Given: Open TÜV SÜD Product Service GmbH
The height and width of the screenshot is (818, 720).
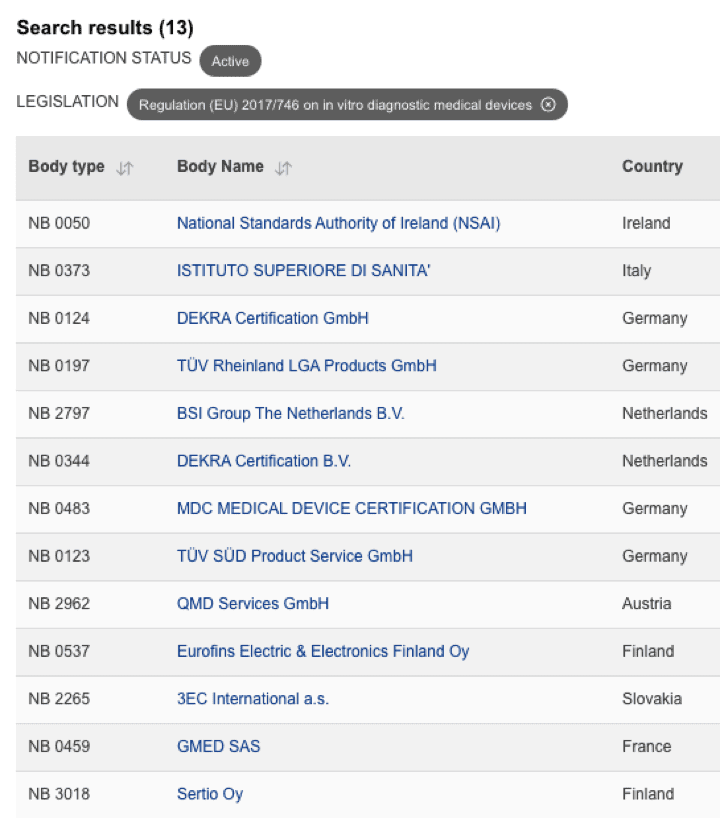Looking at the screenshot, I should click(294, 556).
